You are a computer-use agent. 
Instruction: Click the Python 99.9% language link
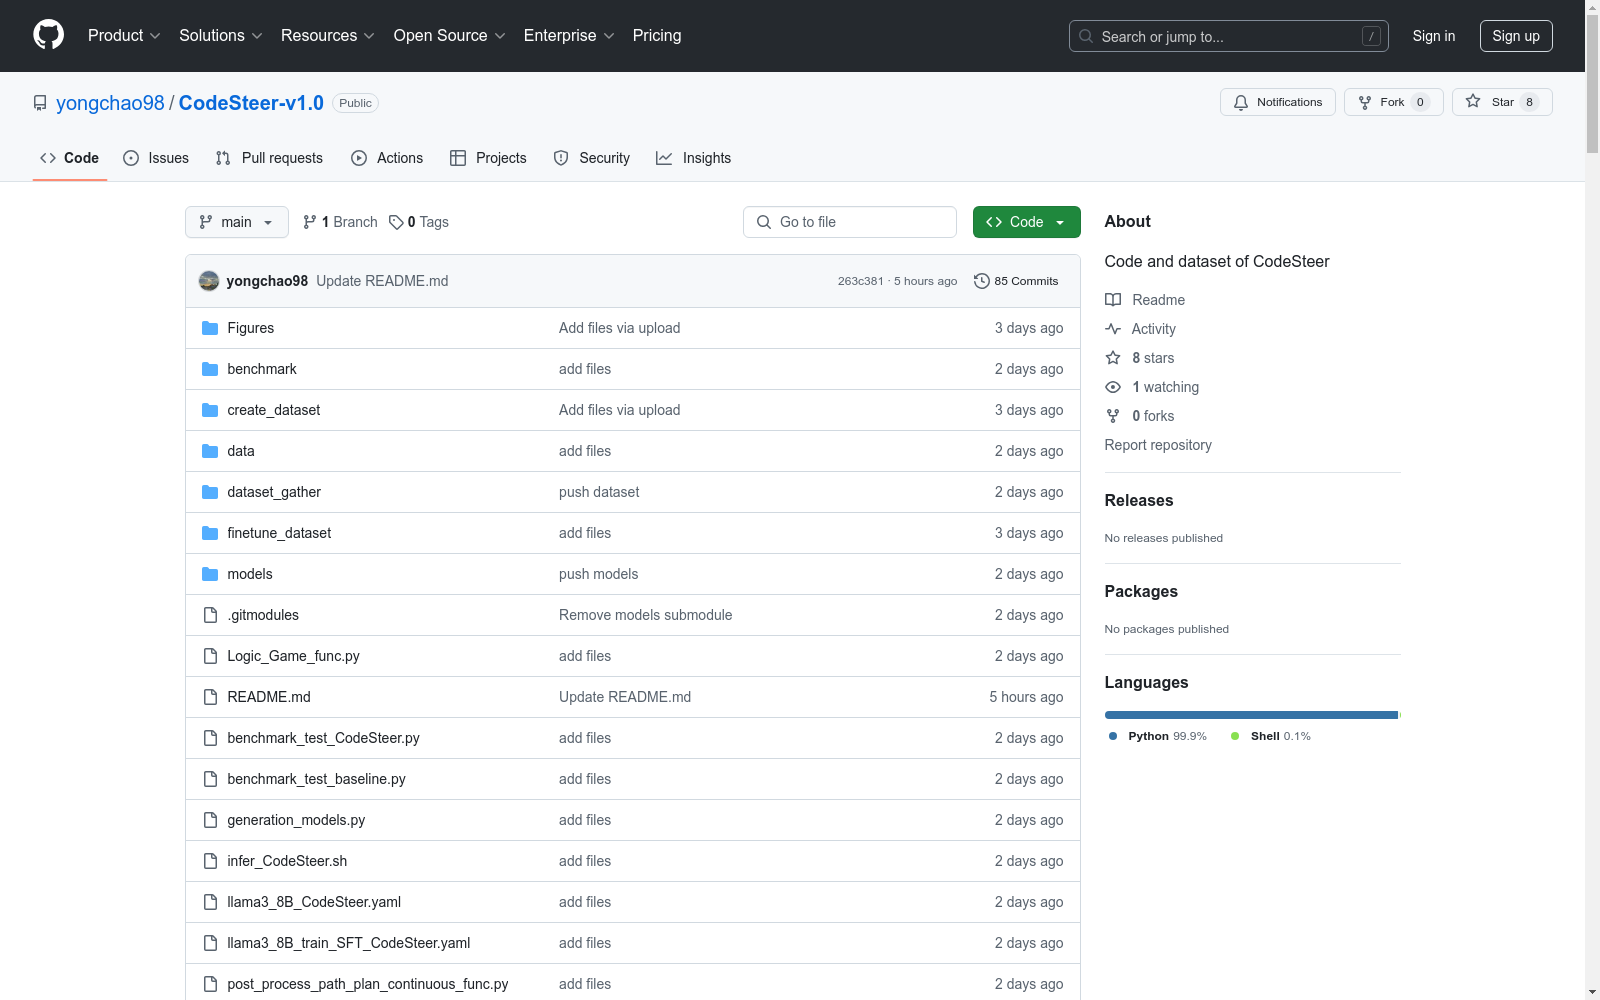(1157, 736)
